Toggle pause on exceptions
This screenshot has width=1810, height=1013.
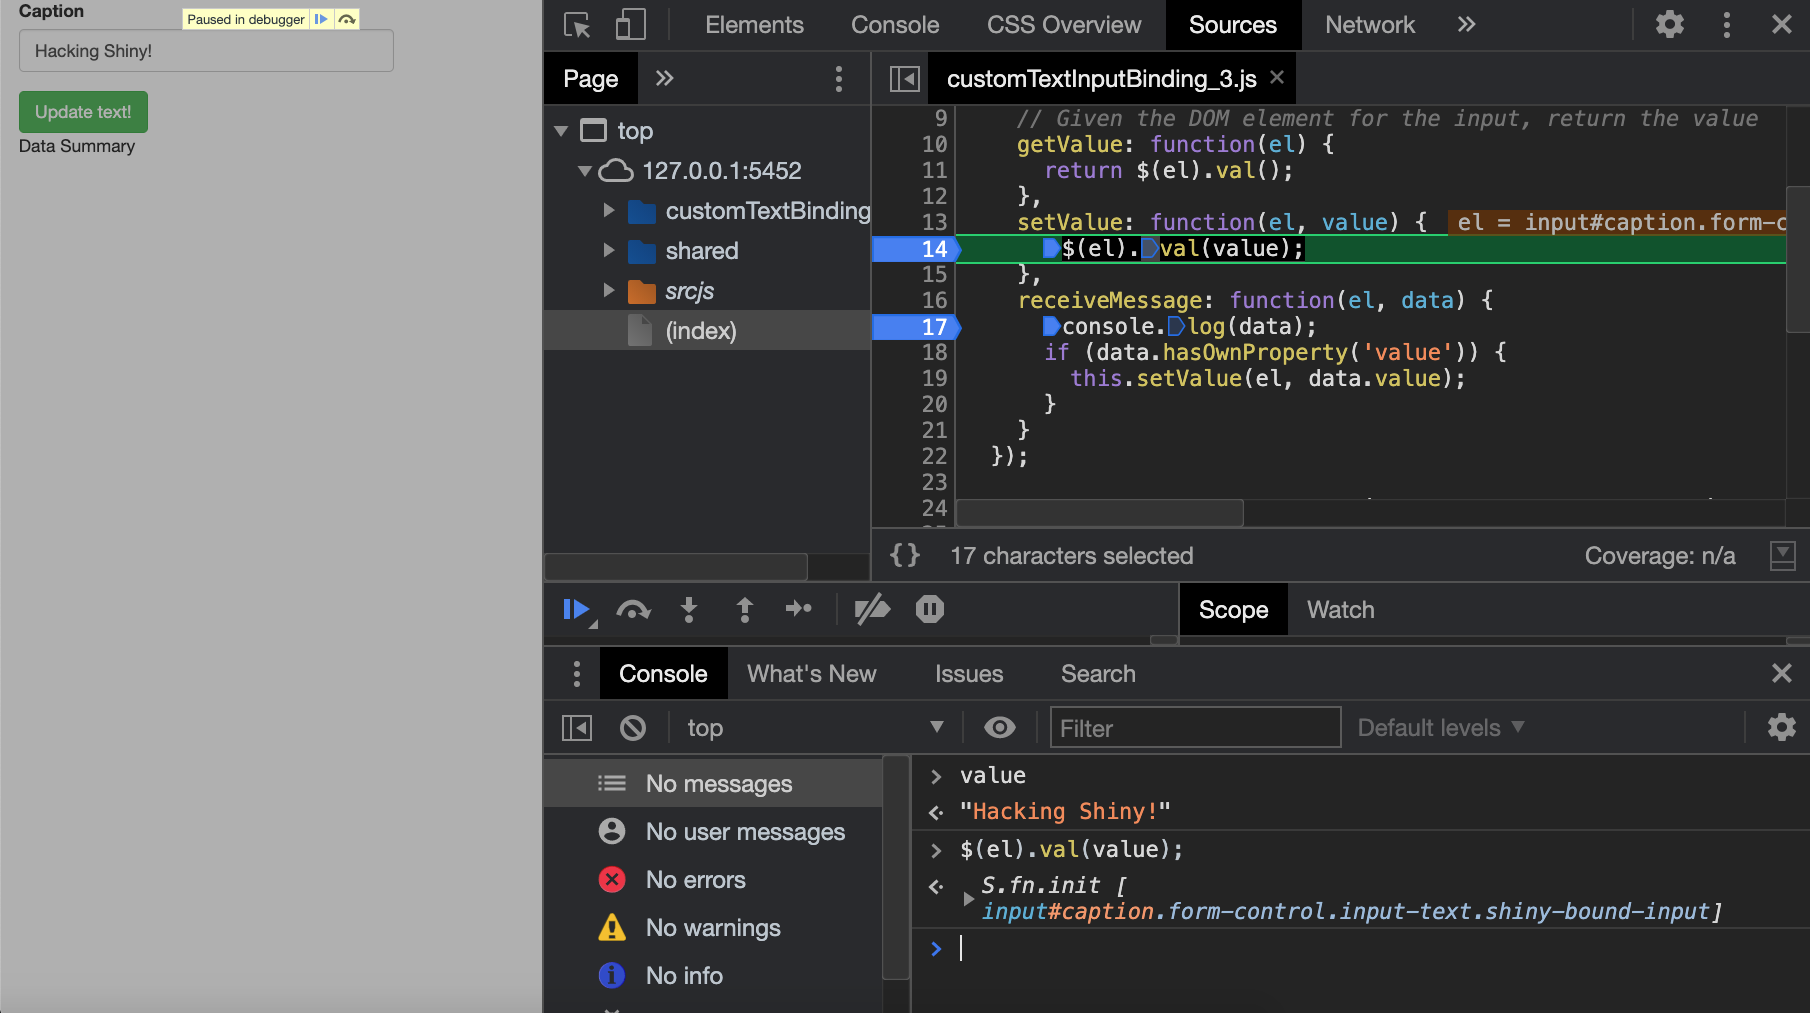(x=930, y=609)
